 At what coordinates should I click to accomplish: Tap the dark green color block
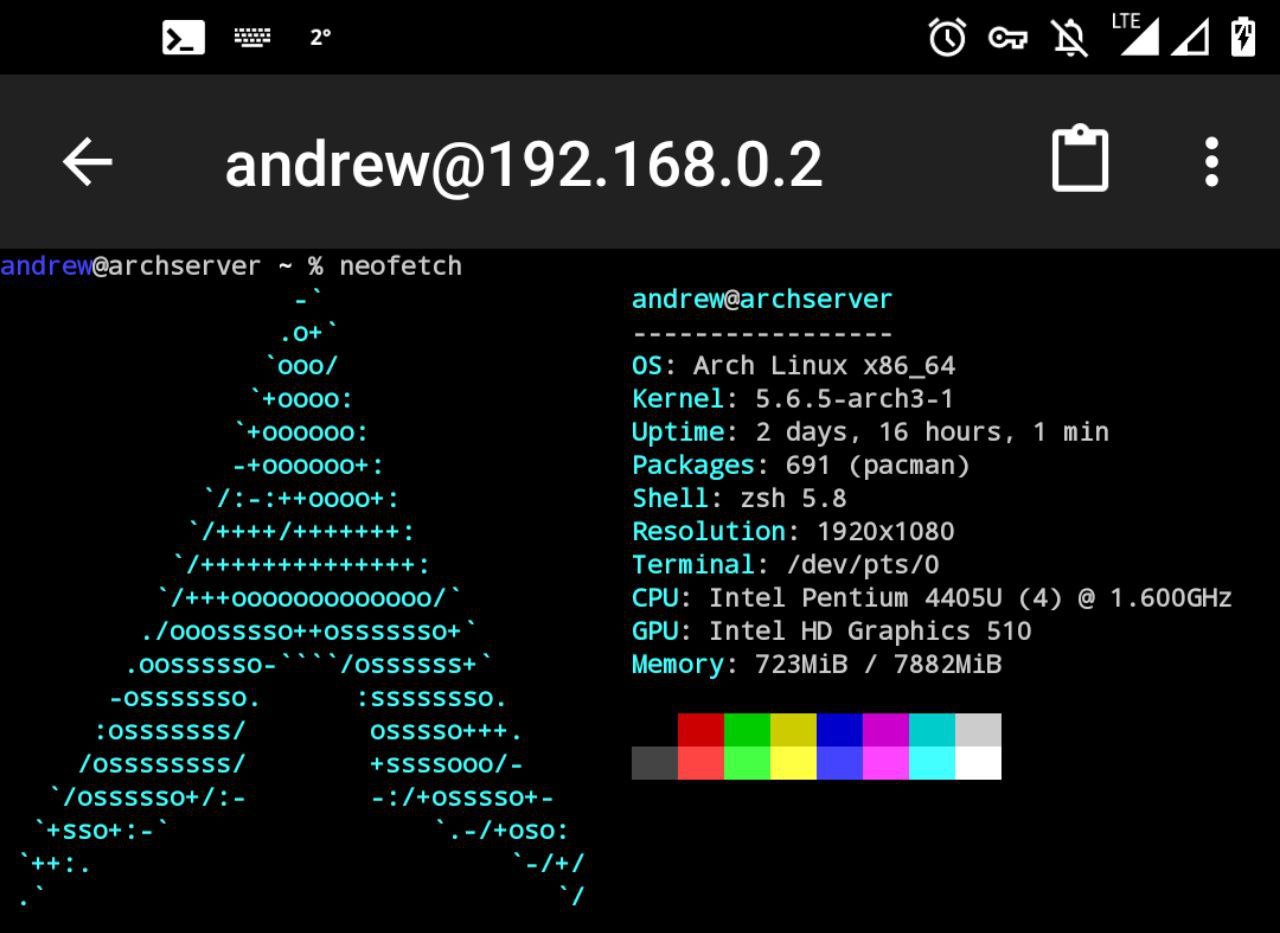pos(747,730)
